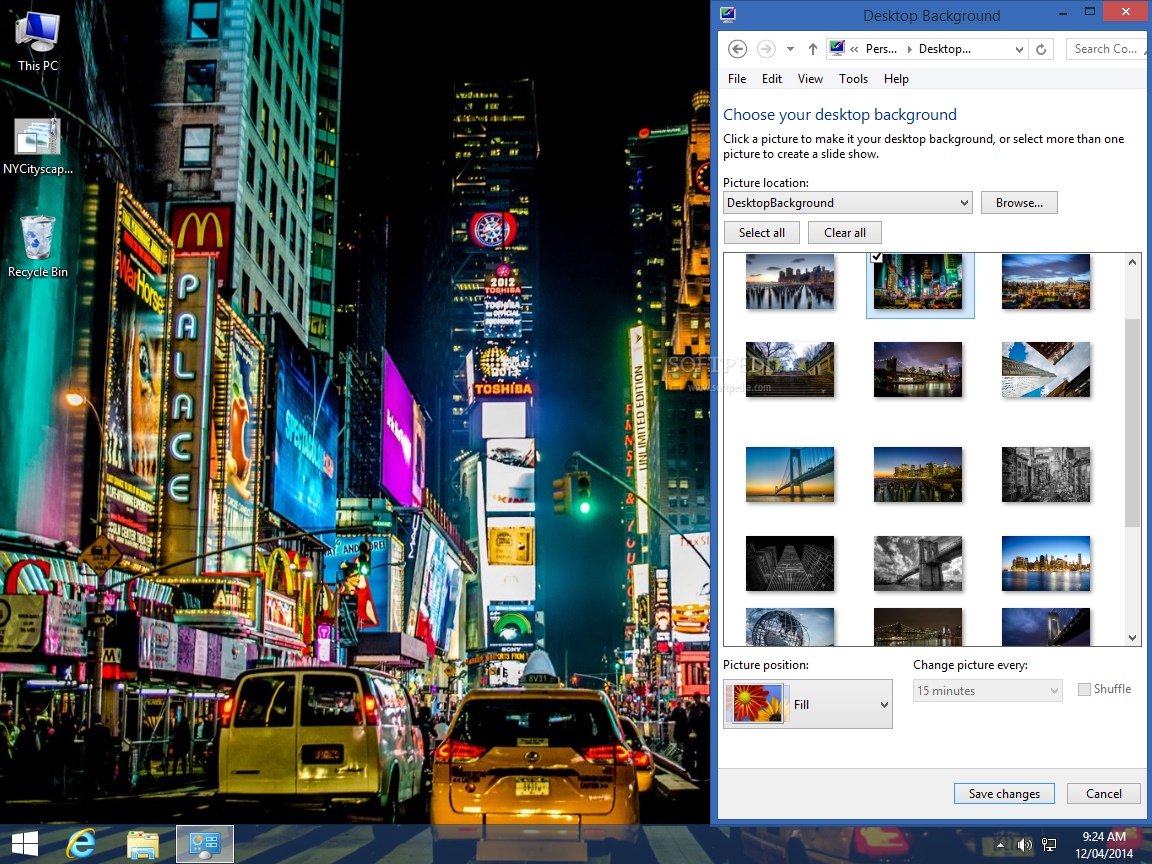Show hidden system tray icons

[x=1000, y=844]
